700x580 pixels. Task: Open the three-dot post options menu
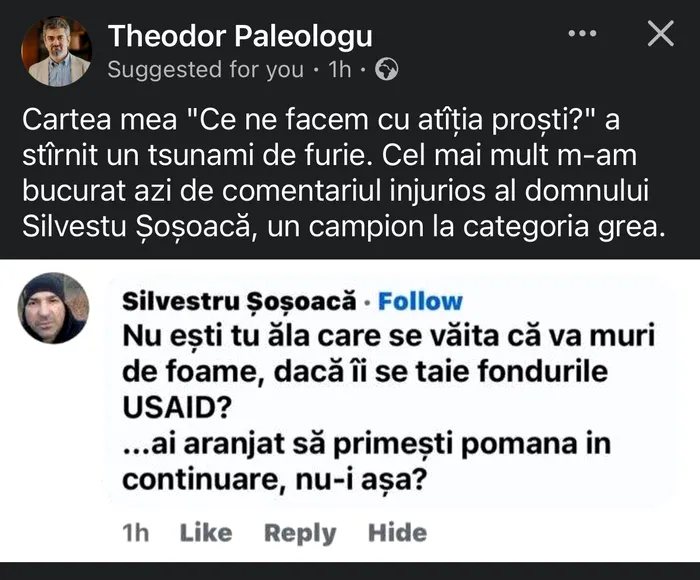(582, 35)
